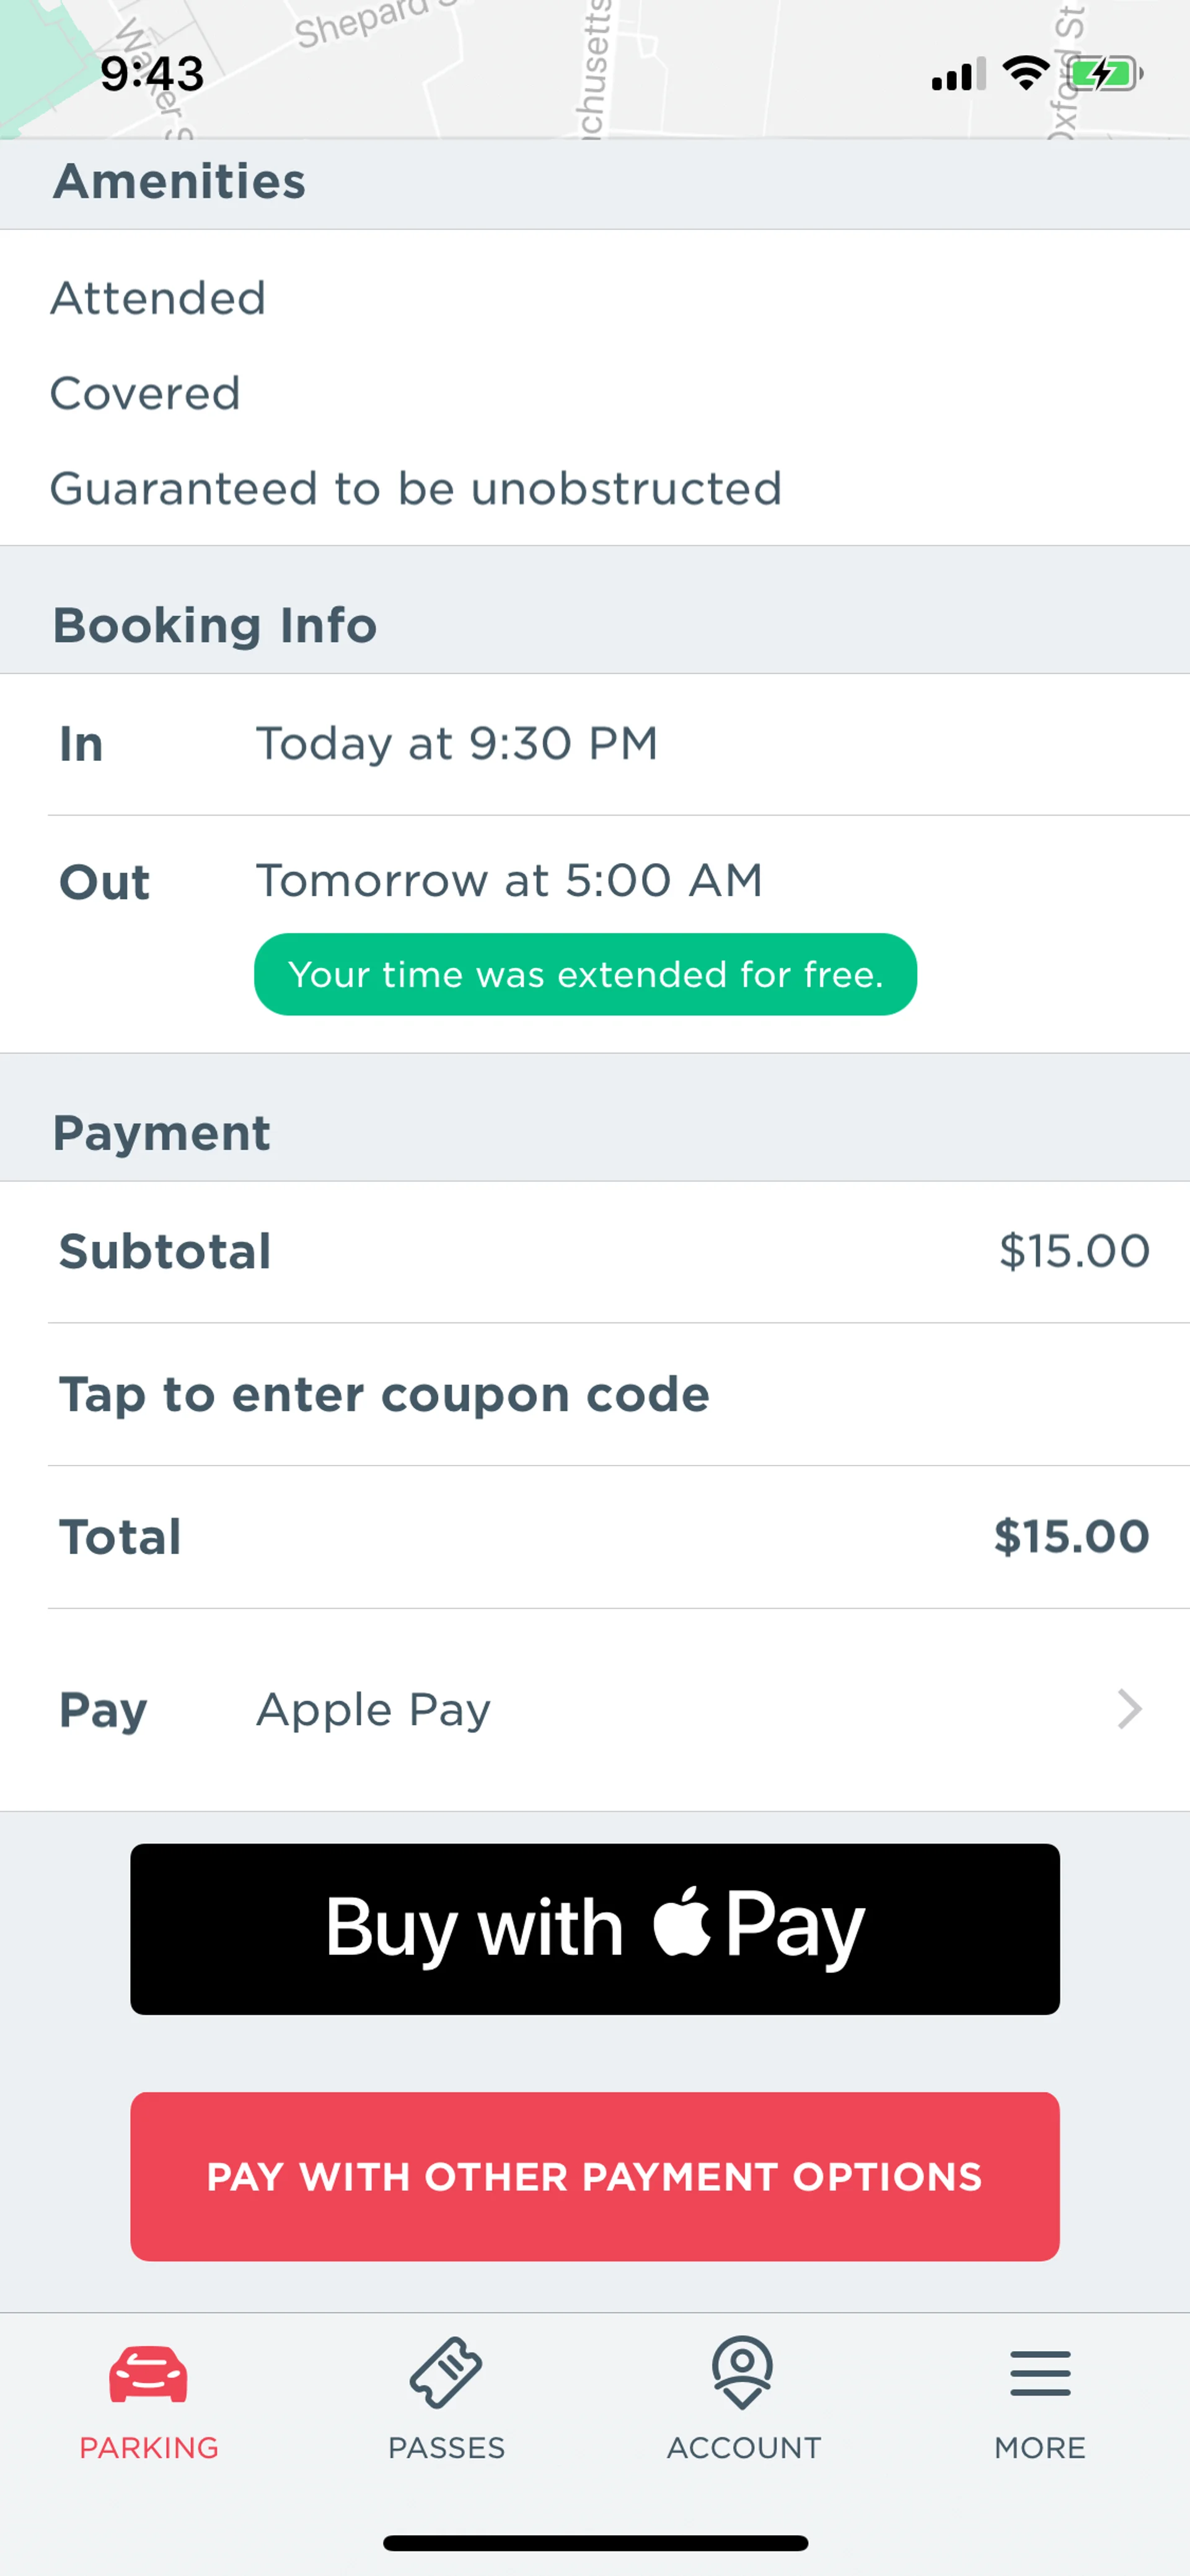Tap the Parking car icon
The width and height of the screenshot is (1190, 2576).
click(x=148, y=2373)
